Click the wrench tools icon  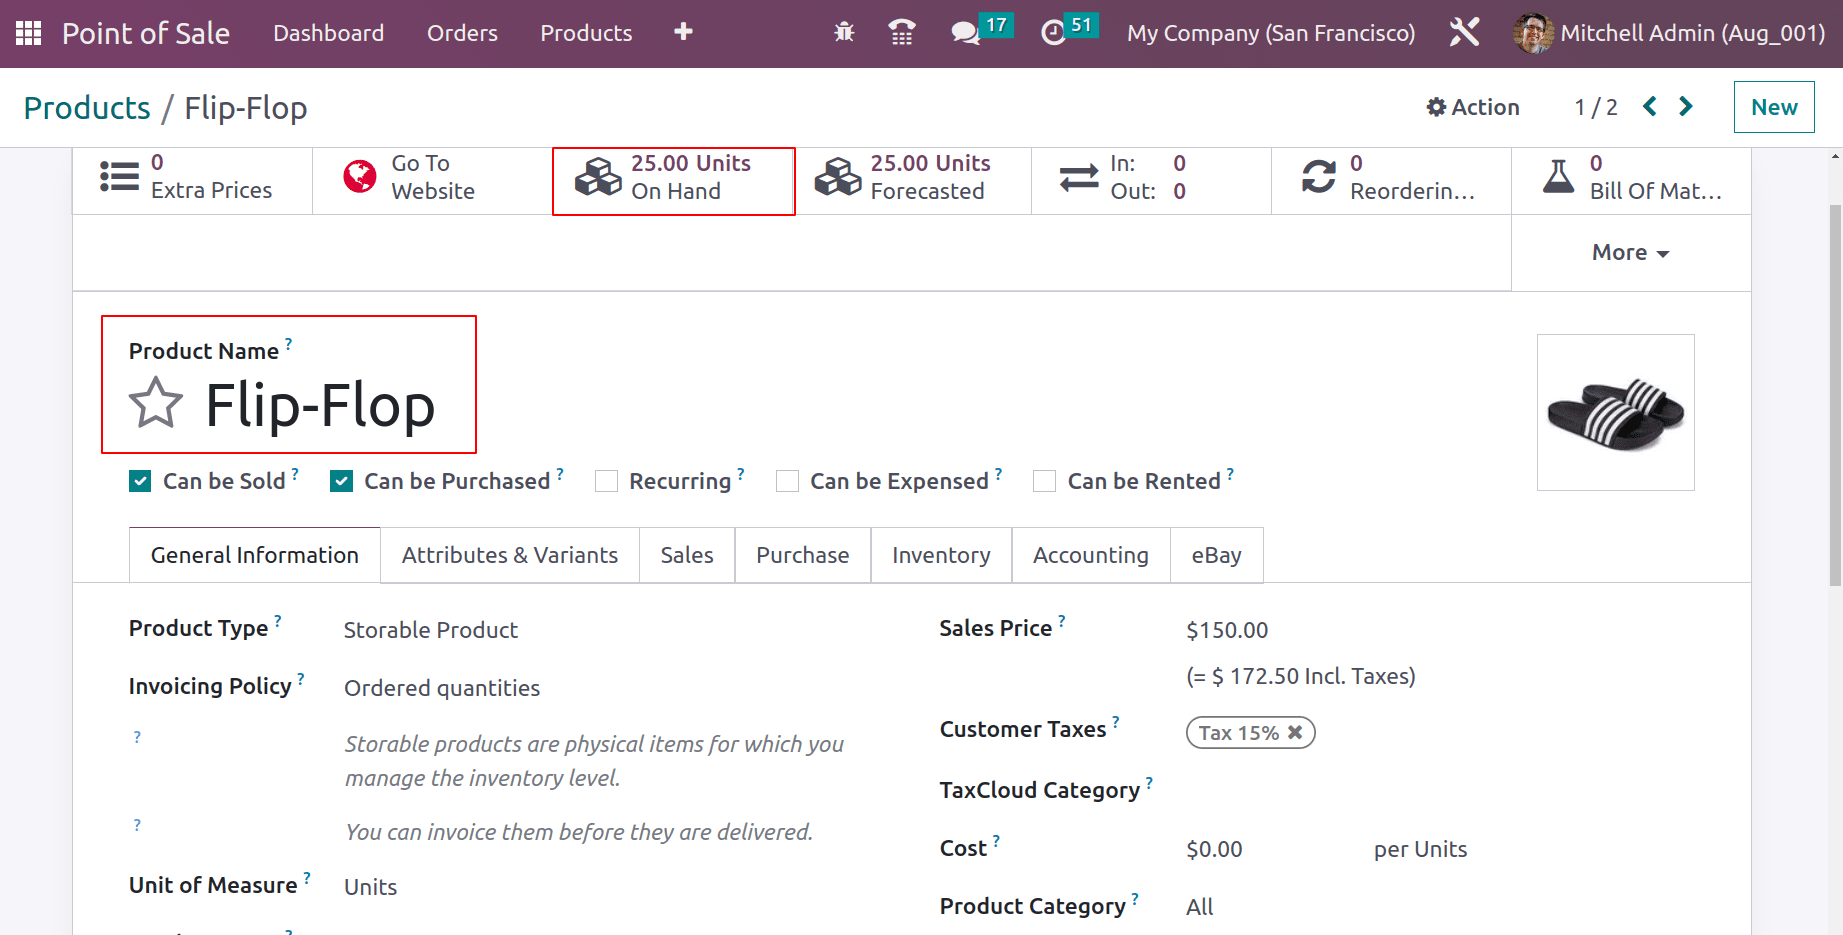[1464, 33]
